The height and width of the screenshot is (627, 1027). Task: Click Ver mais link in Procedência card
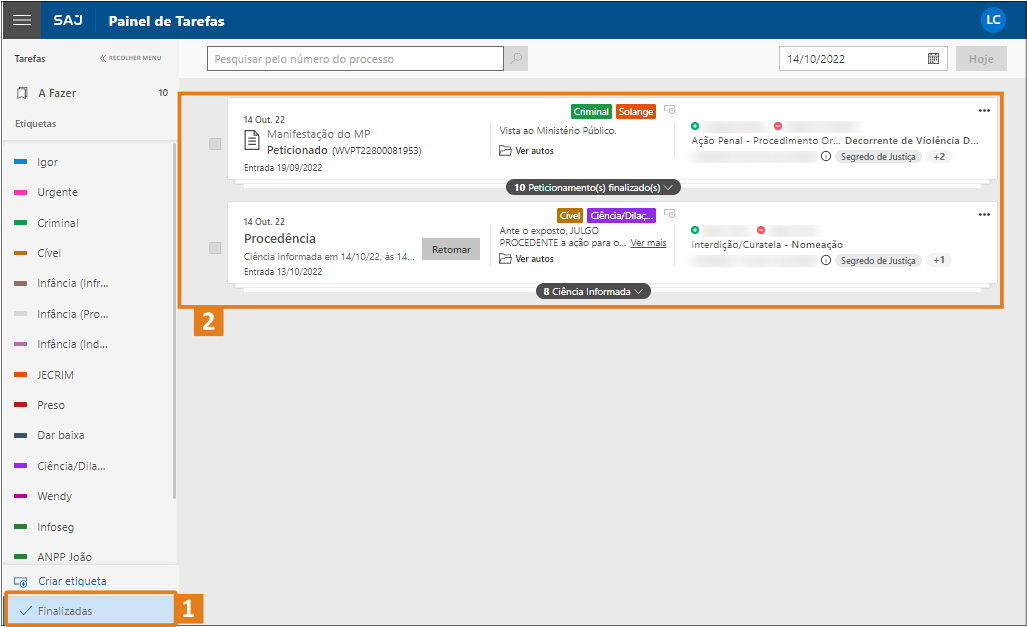click(648, 243)
